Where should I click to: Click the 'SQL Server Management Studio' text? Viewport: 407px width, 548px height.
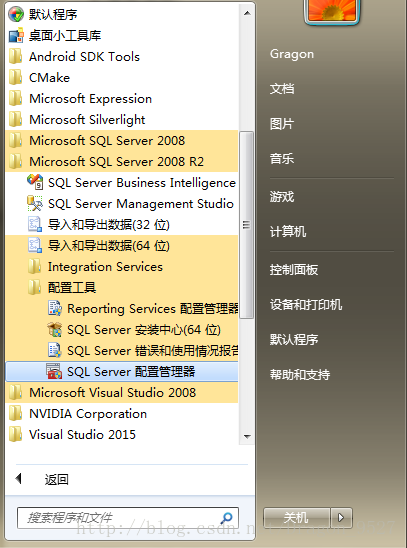(x=141, y=203)
